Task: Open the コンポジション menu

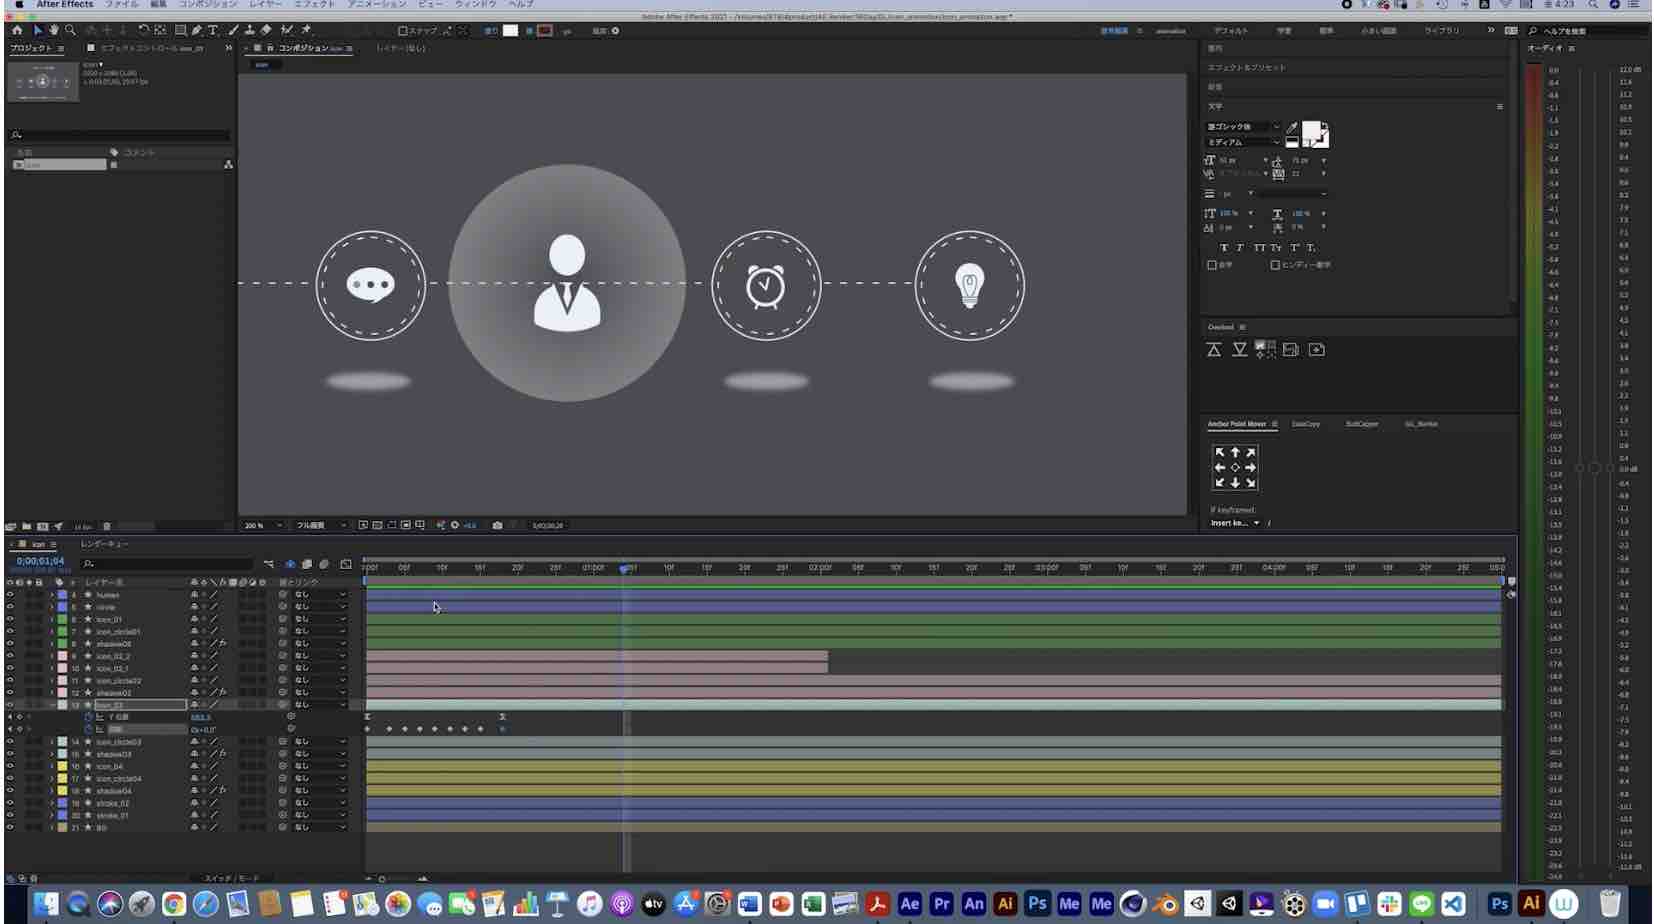Action: pos(208,5)
